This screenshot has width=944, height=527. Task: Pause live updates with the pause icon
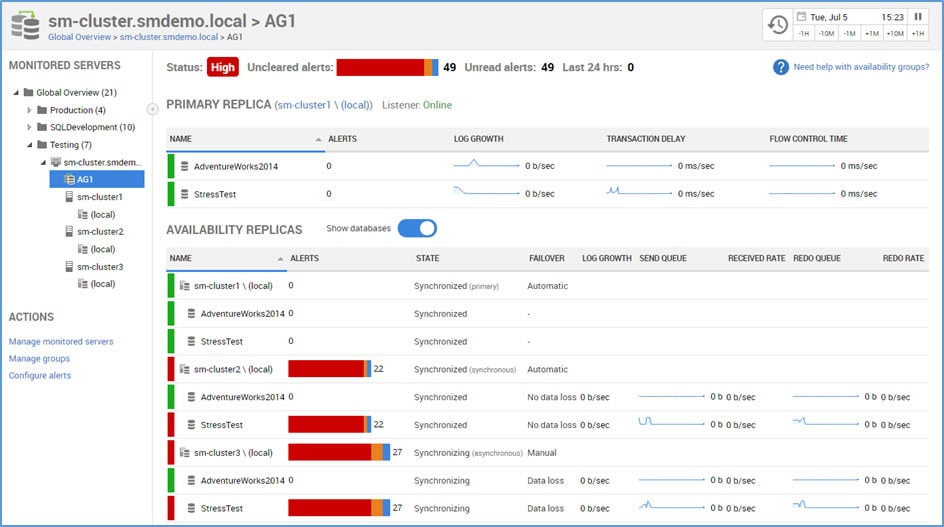[918, 17]
